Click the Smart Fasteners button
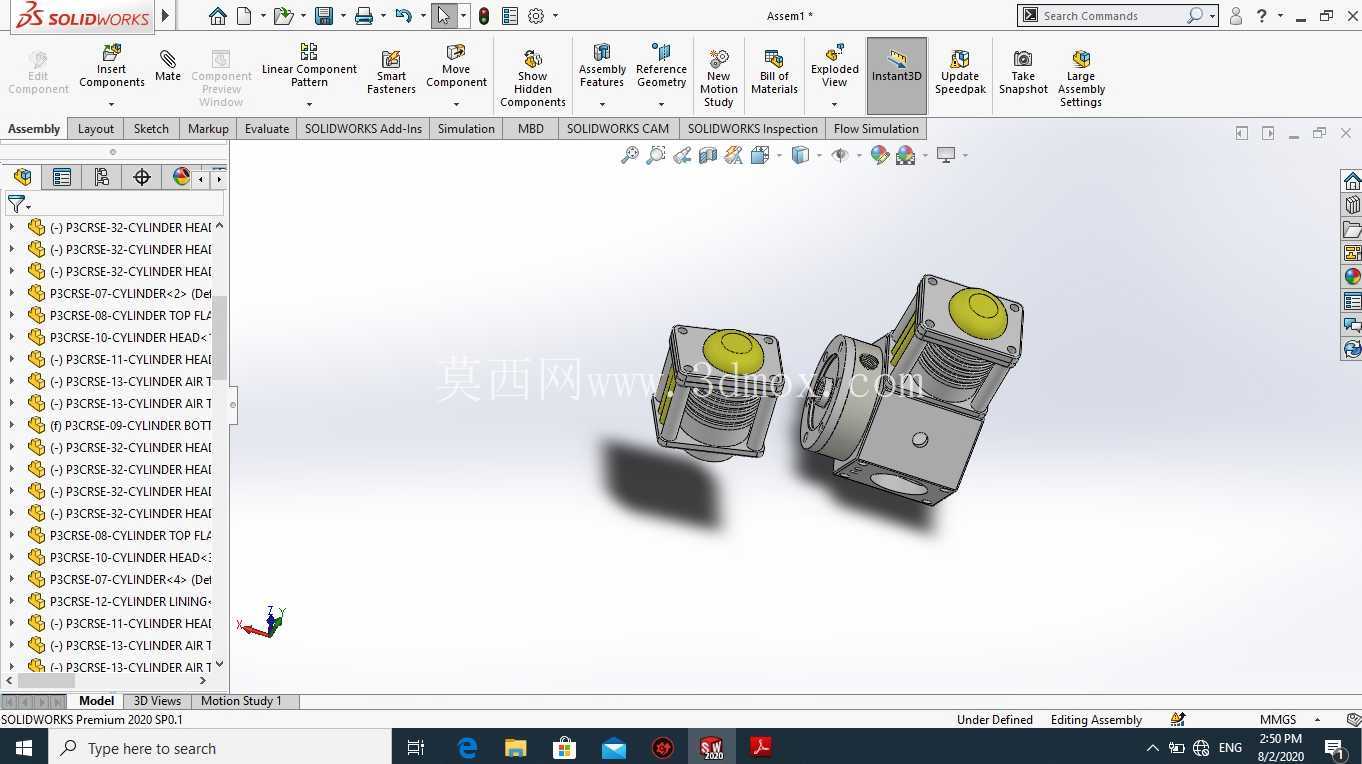Screen dimensions: 1362x764 (x=391, y=72)
